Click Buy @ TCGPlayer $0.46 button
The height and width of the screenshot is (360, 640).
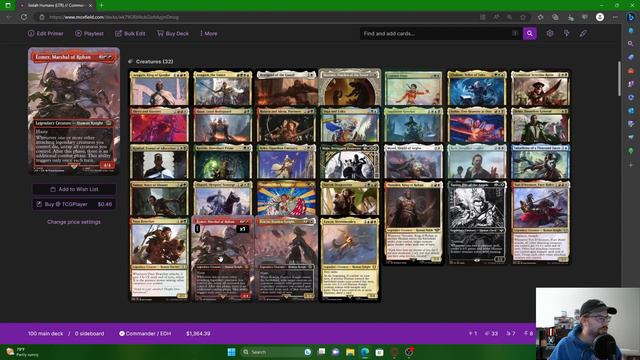(x=74, y=204)
